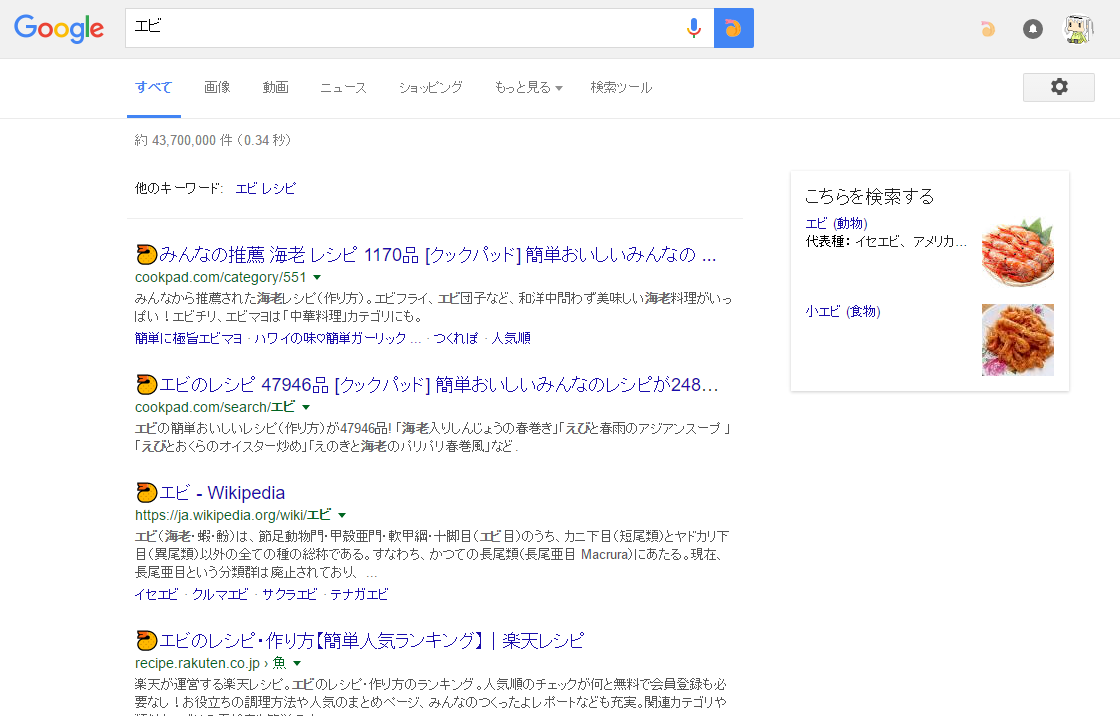This screenshot has height=716, width=1120.
Task: Open Wikipedia sitelink クルマエビ
Action: (220, 594)
